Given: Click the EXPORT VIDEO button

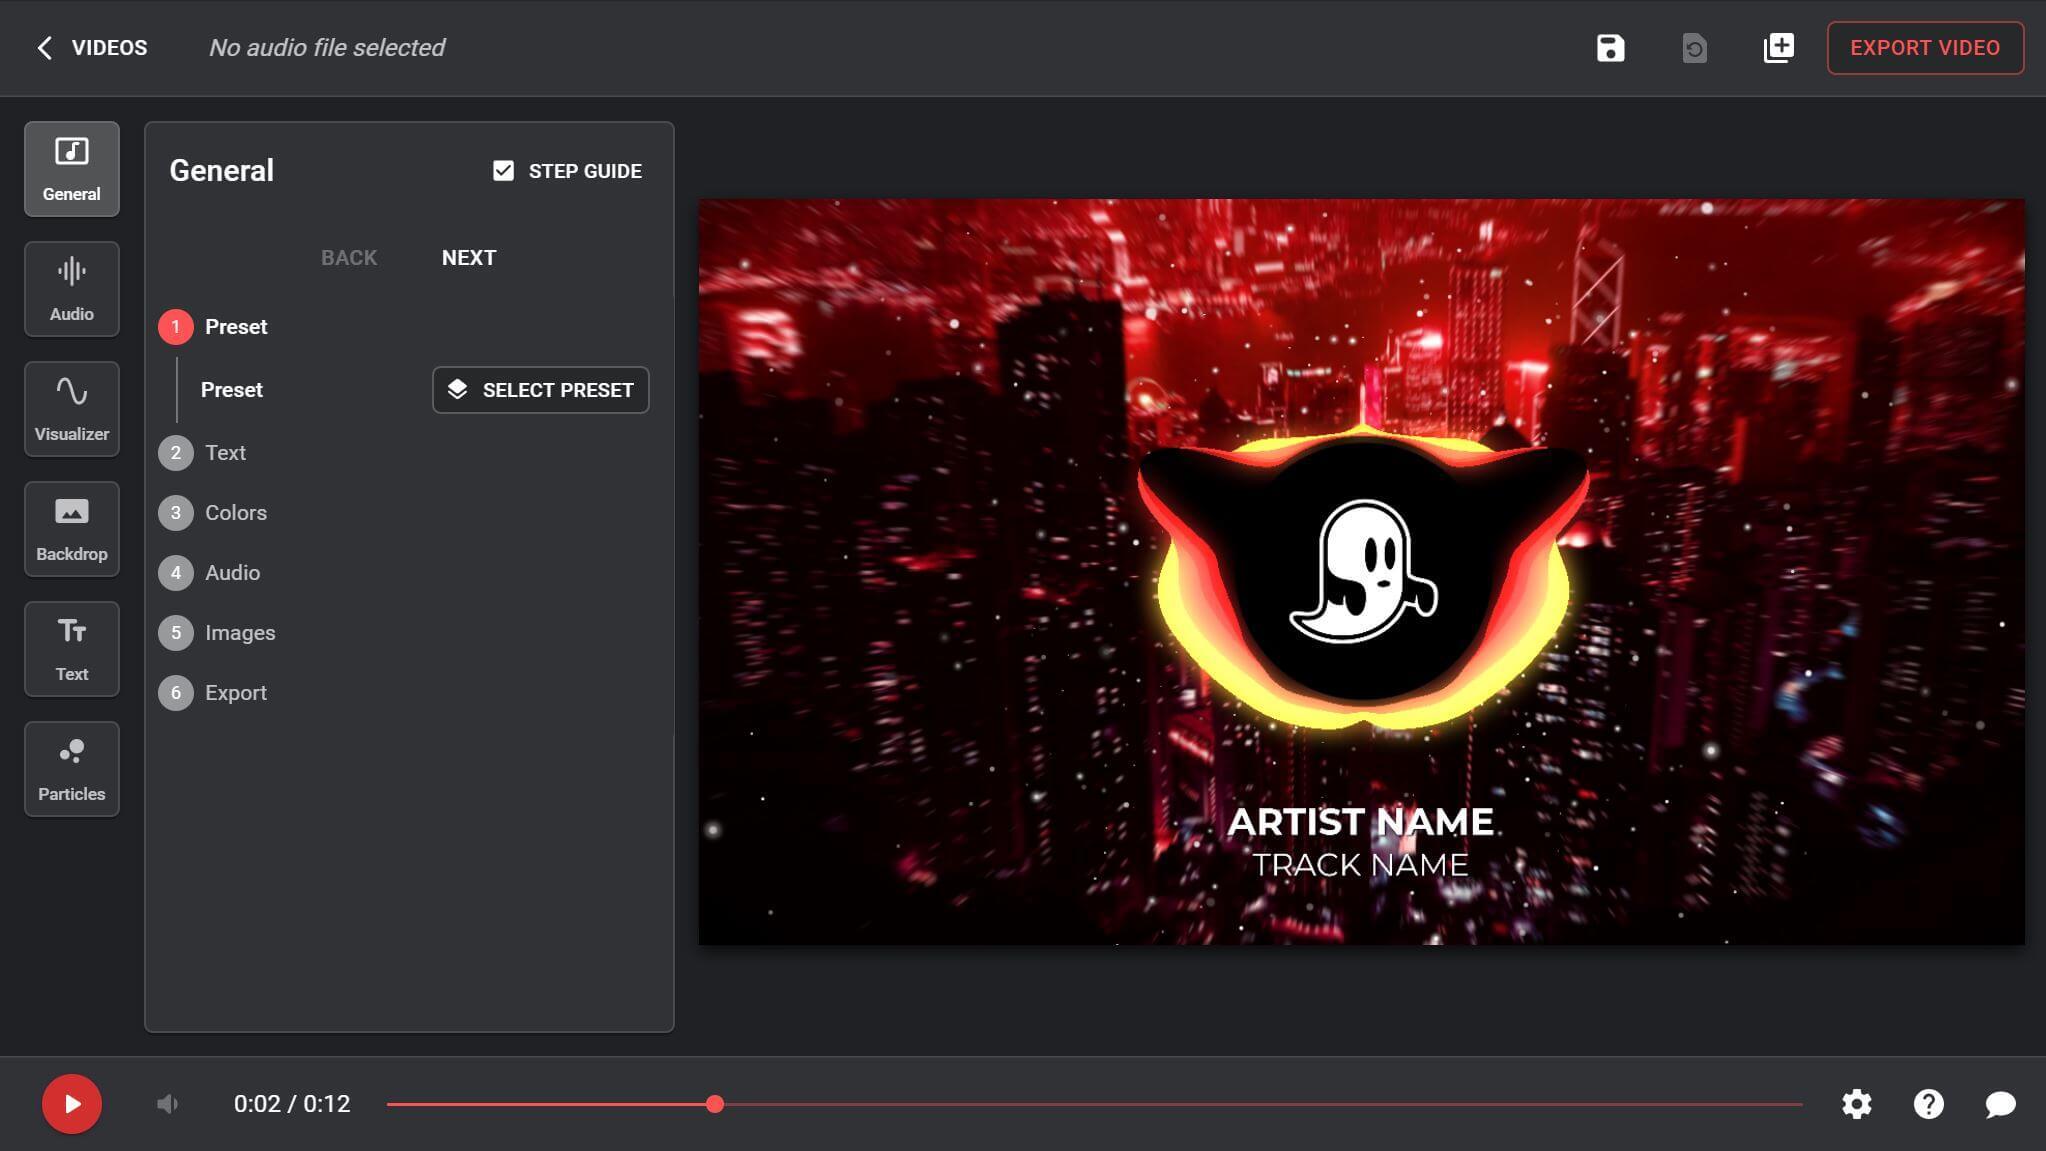Looking at the screenshot, I should [x=1924, y=48].
